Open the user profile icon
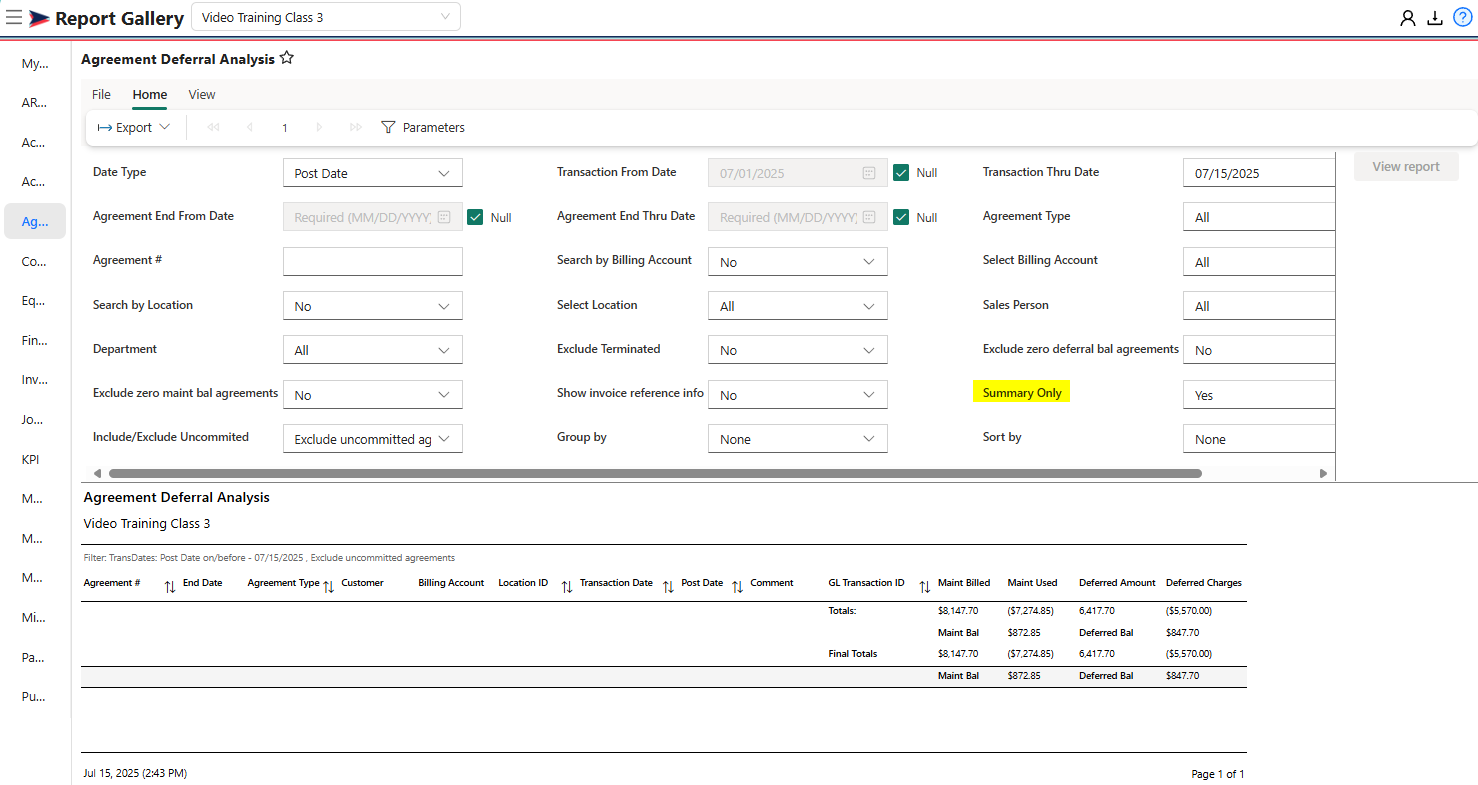Screen dimensions: 1478x785 [1408, 17]
